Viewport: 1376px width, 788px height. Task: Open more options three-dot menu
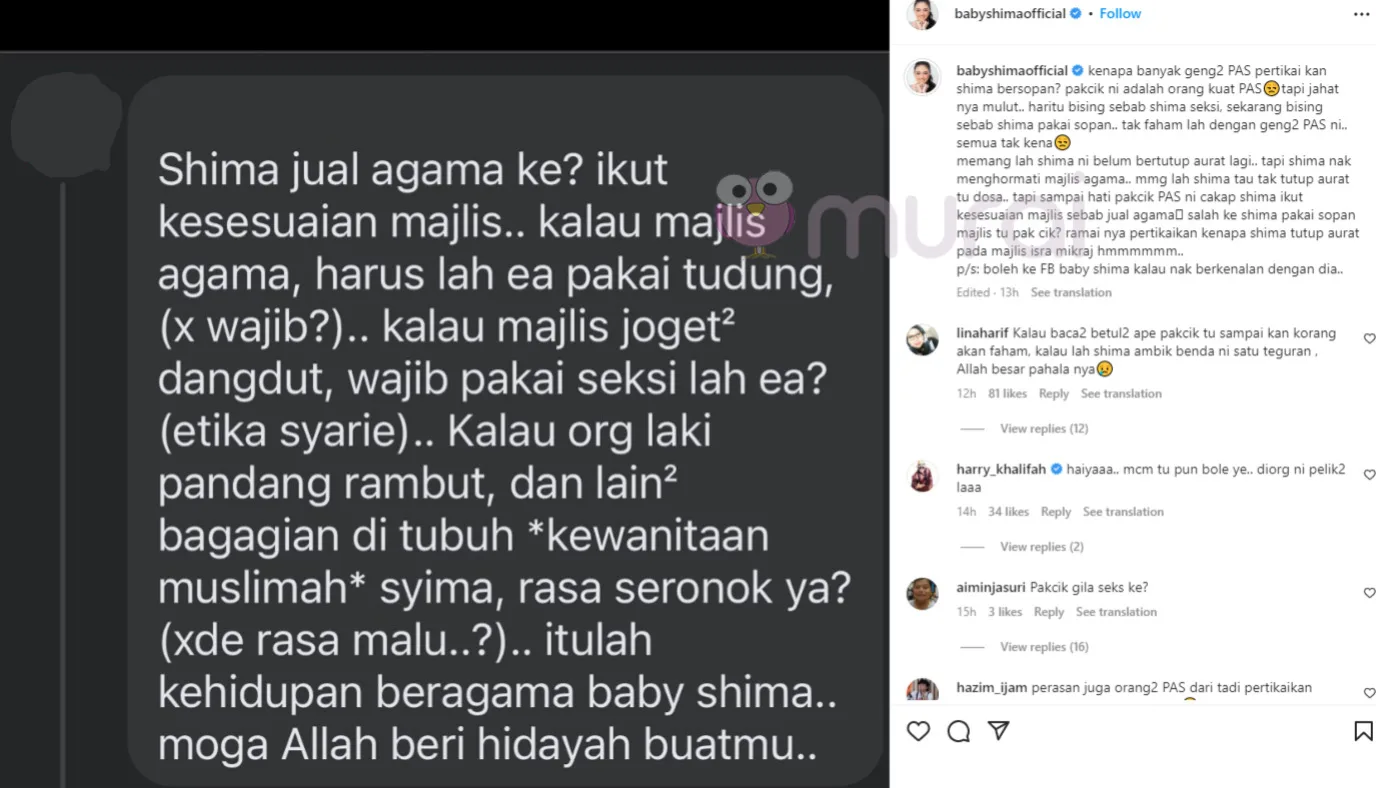(x=1362, y=14)
